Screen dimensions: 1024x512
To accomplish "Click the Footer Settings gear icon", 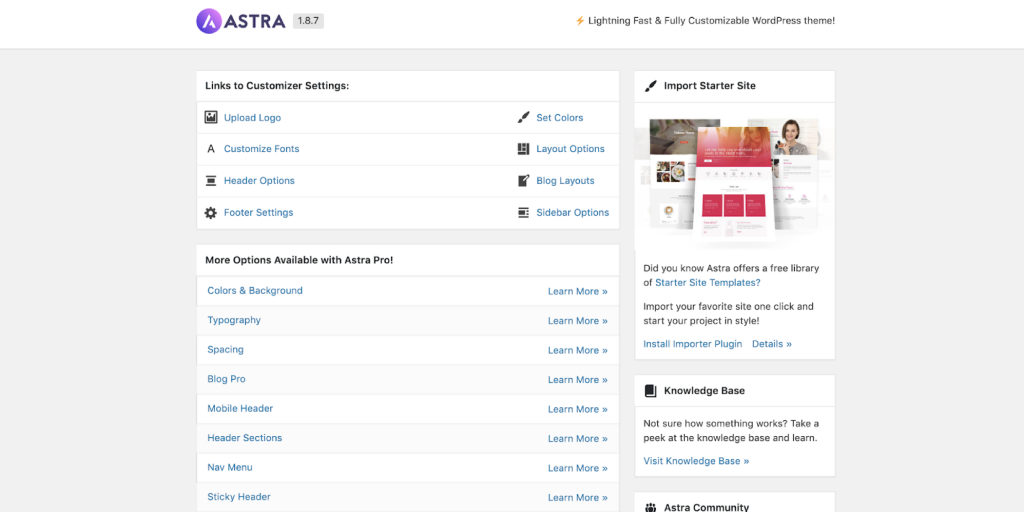I will (210, 213).
